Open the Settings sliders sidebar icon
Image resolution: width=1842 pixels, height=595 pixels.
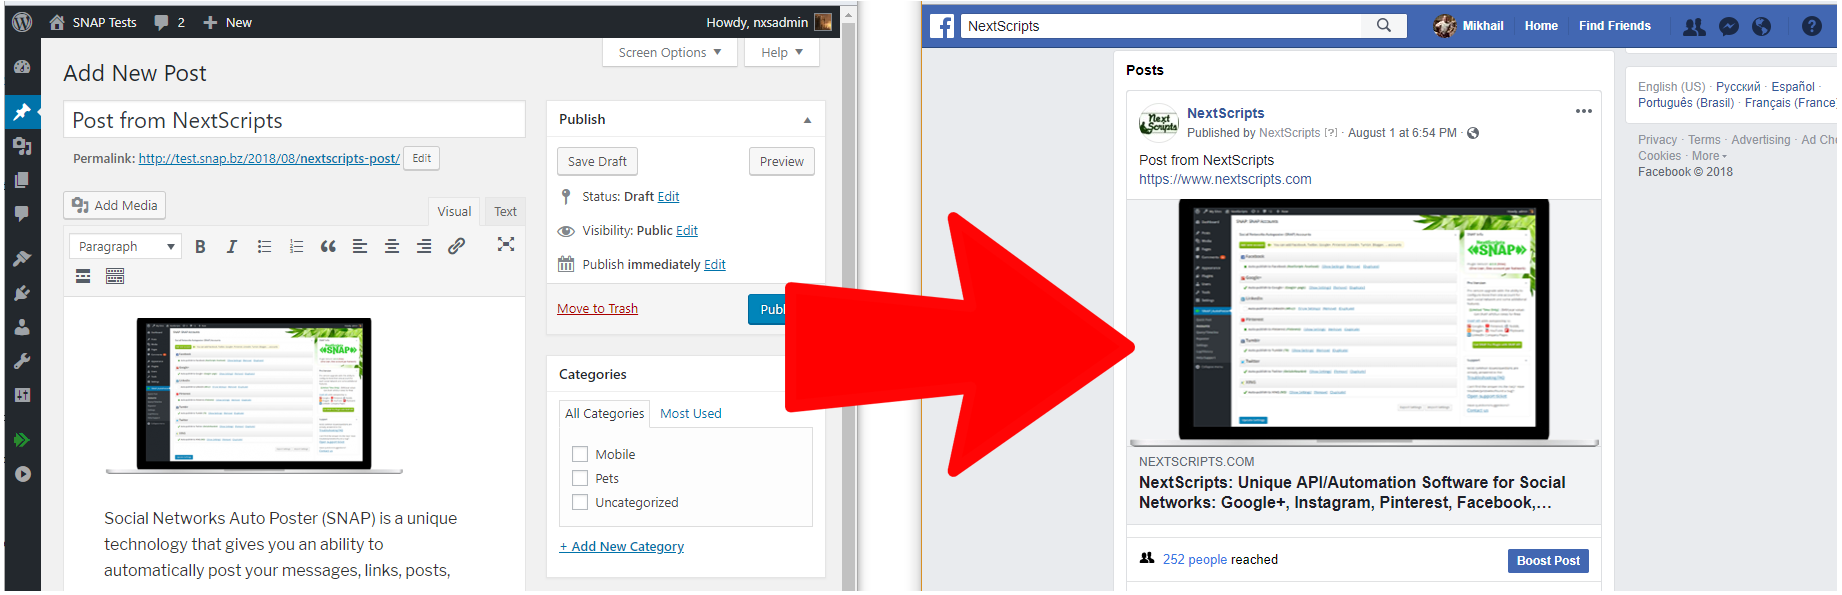click(22, 395)
